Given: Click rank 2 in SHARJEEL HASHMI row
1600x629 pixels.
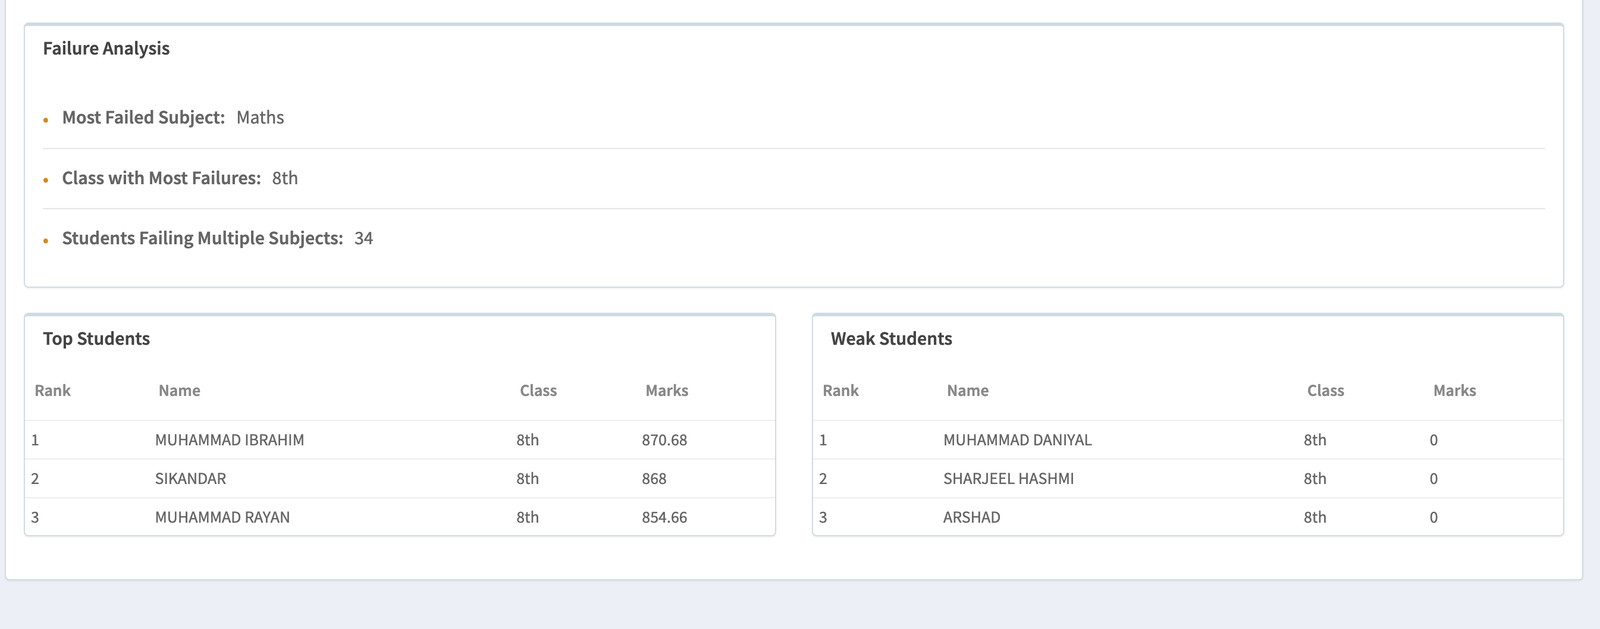Looking at the screenshot, I should tap(823, 479).
